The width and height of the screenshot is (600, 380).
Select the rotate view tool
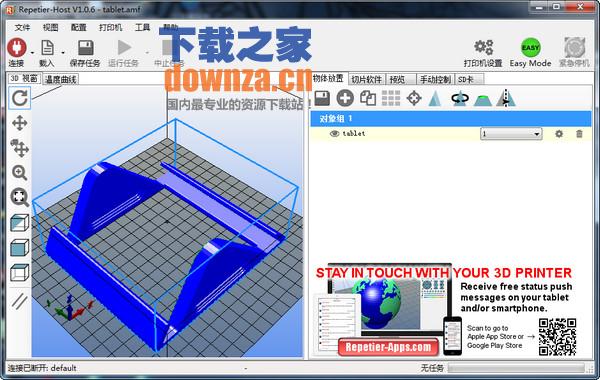point(20,98)
